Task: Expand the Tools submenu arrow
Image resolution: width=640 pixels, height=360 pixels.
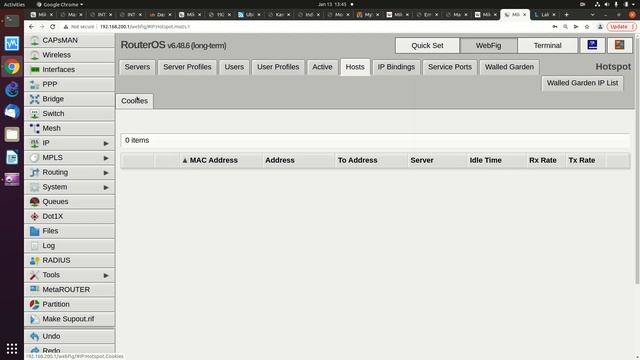Action: (106, 276)
